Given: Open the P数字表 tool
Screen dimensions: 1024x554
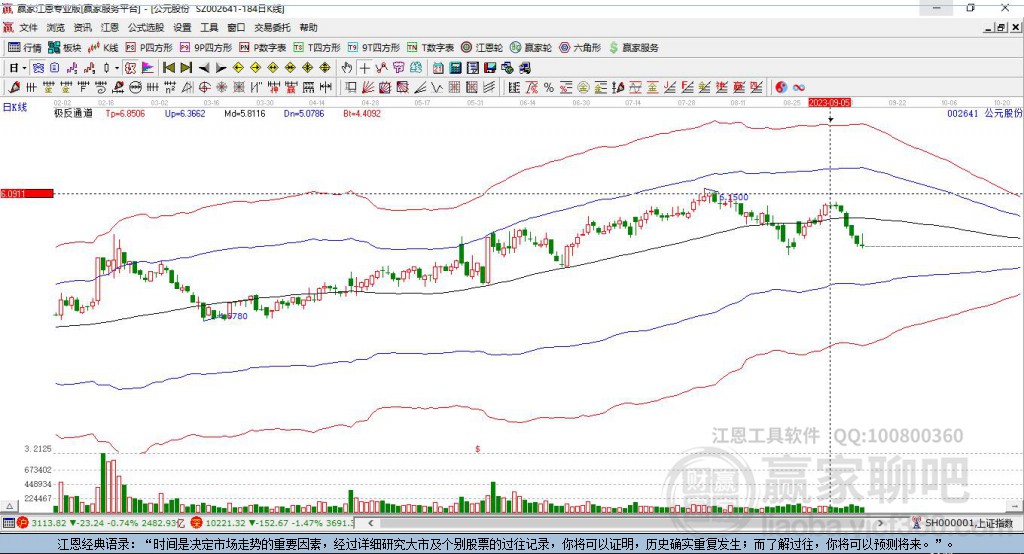Looking at the screenshot, I should (263, 48).
